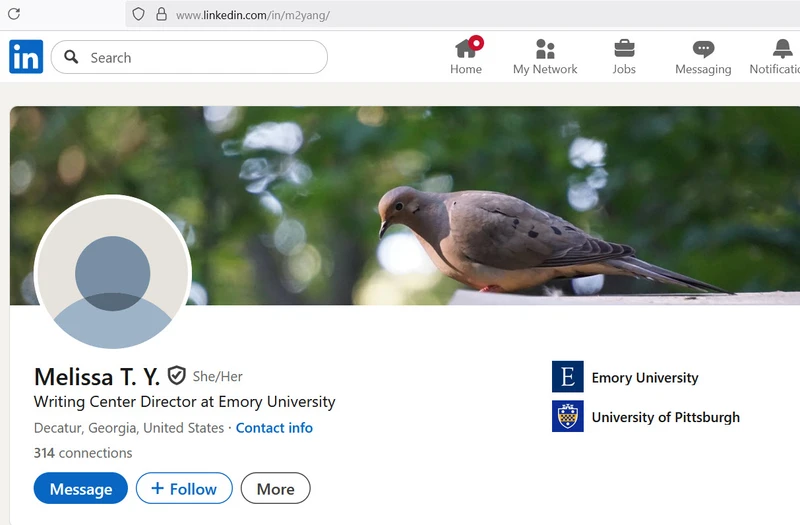Open the Notifications bell icon
The image size is (800, 525).
pos(782,49)
